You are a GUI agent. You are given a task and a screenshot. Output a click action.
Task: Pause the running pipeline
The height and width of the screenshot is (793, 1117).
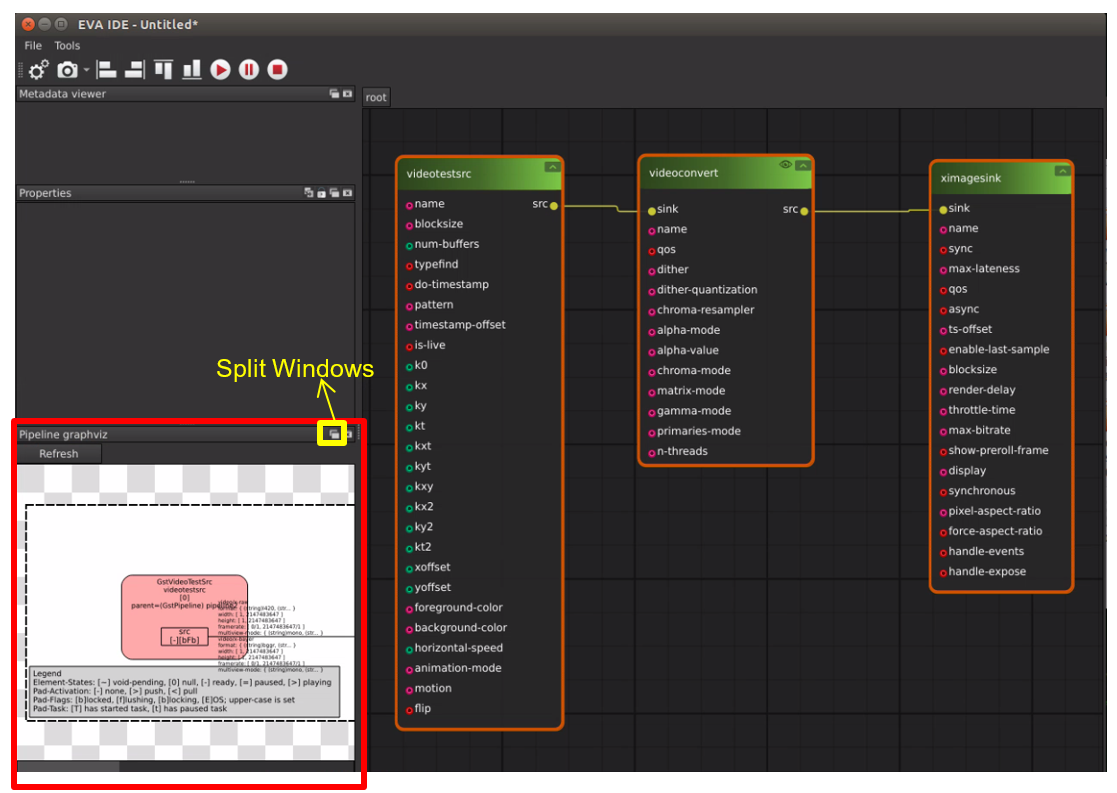point(249,70)
